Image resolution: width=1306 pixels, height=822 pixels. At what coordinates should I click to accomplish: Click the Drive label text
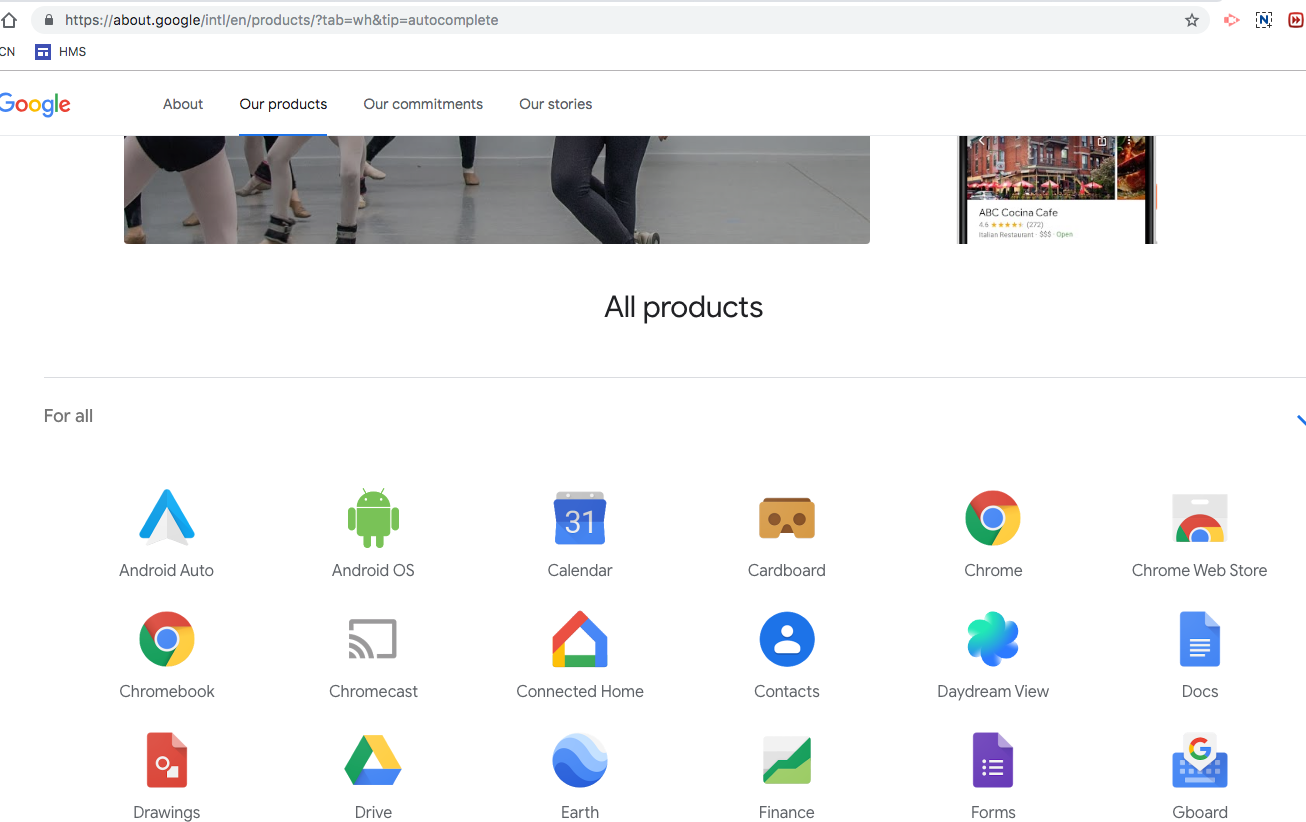click(x=373, y=812)
